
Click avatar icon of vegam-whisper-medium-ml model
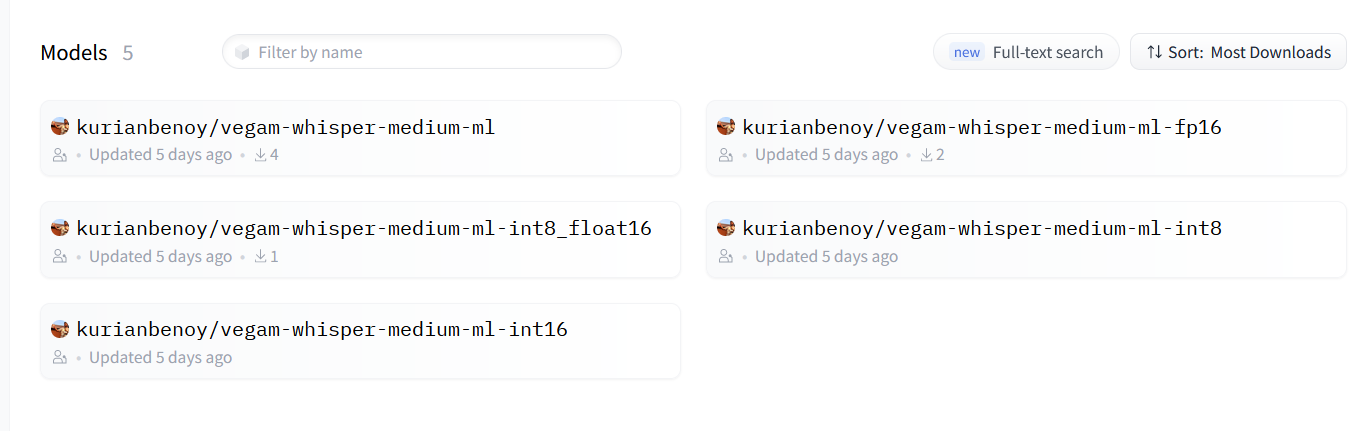[60, 127]
